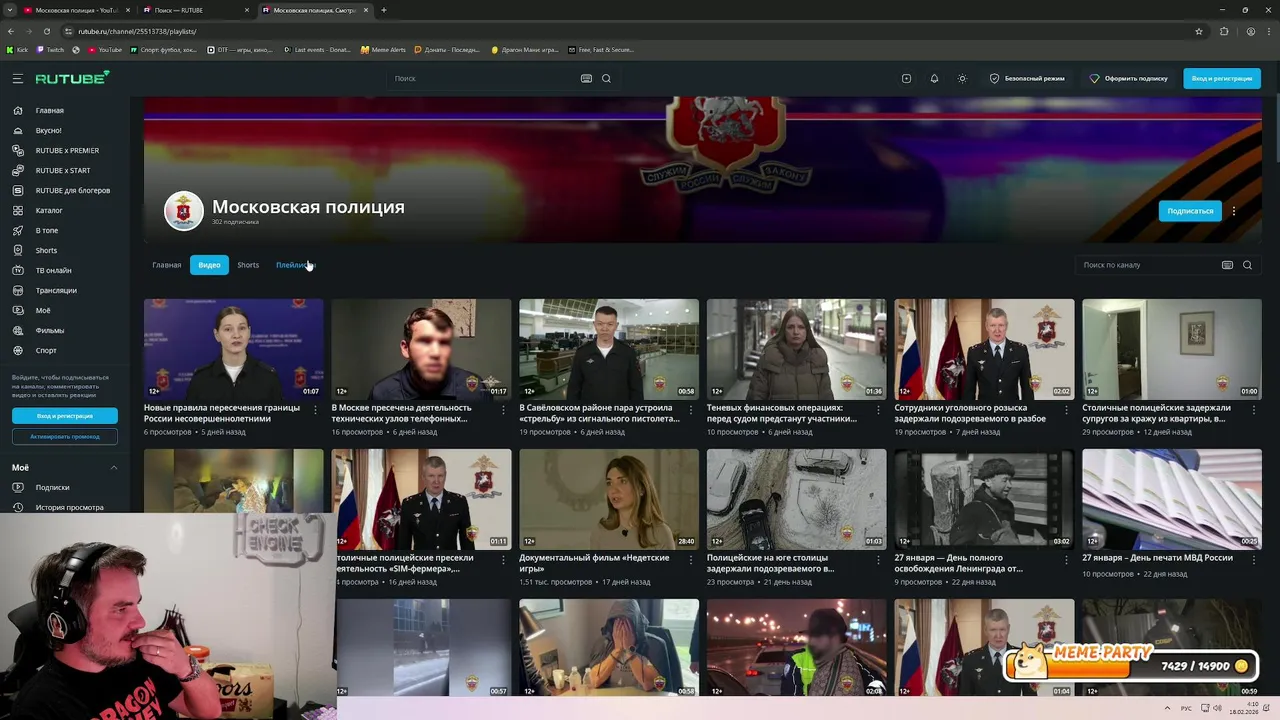The image size is (1280, 720).
Task: Click title Теневых финансовых операциях
Action: point(781,413)
